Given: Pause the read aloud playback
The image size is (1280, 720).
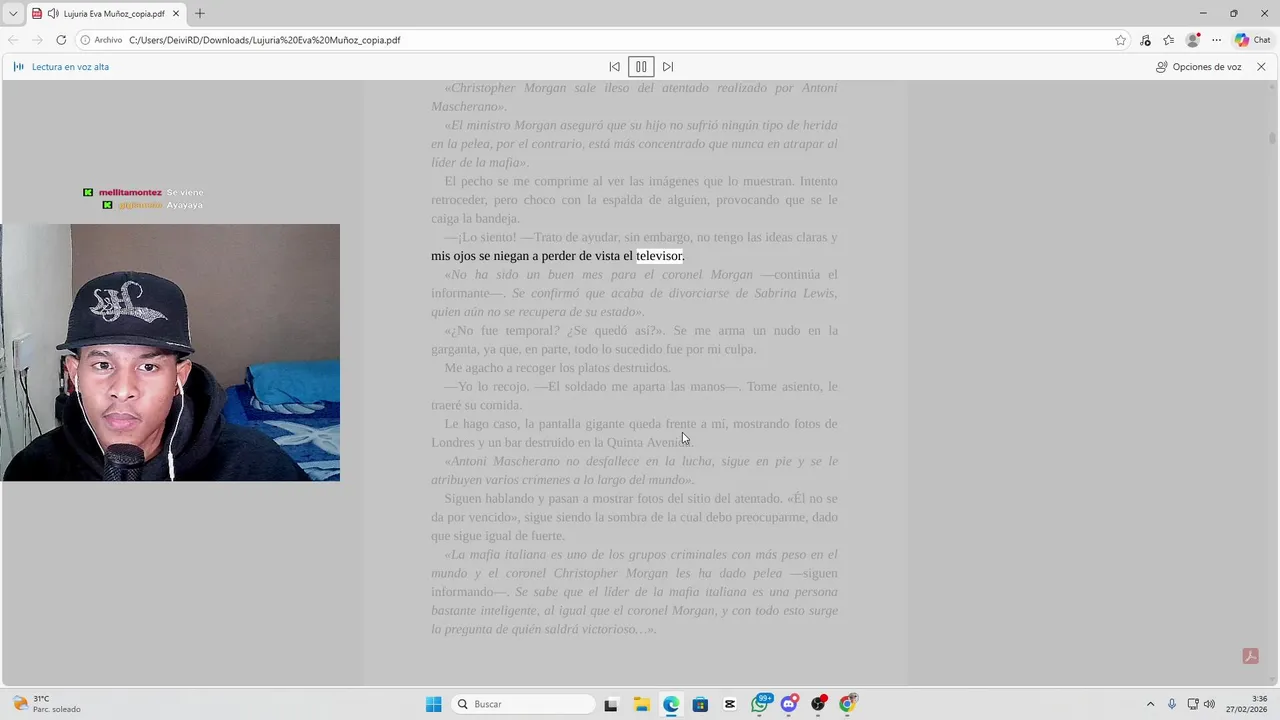Looking at the screenshot, I should pyautogui.click(x=641, y=67).
